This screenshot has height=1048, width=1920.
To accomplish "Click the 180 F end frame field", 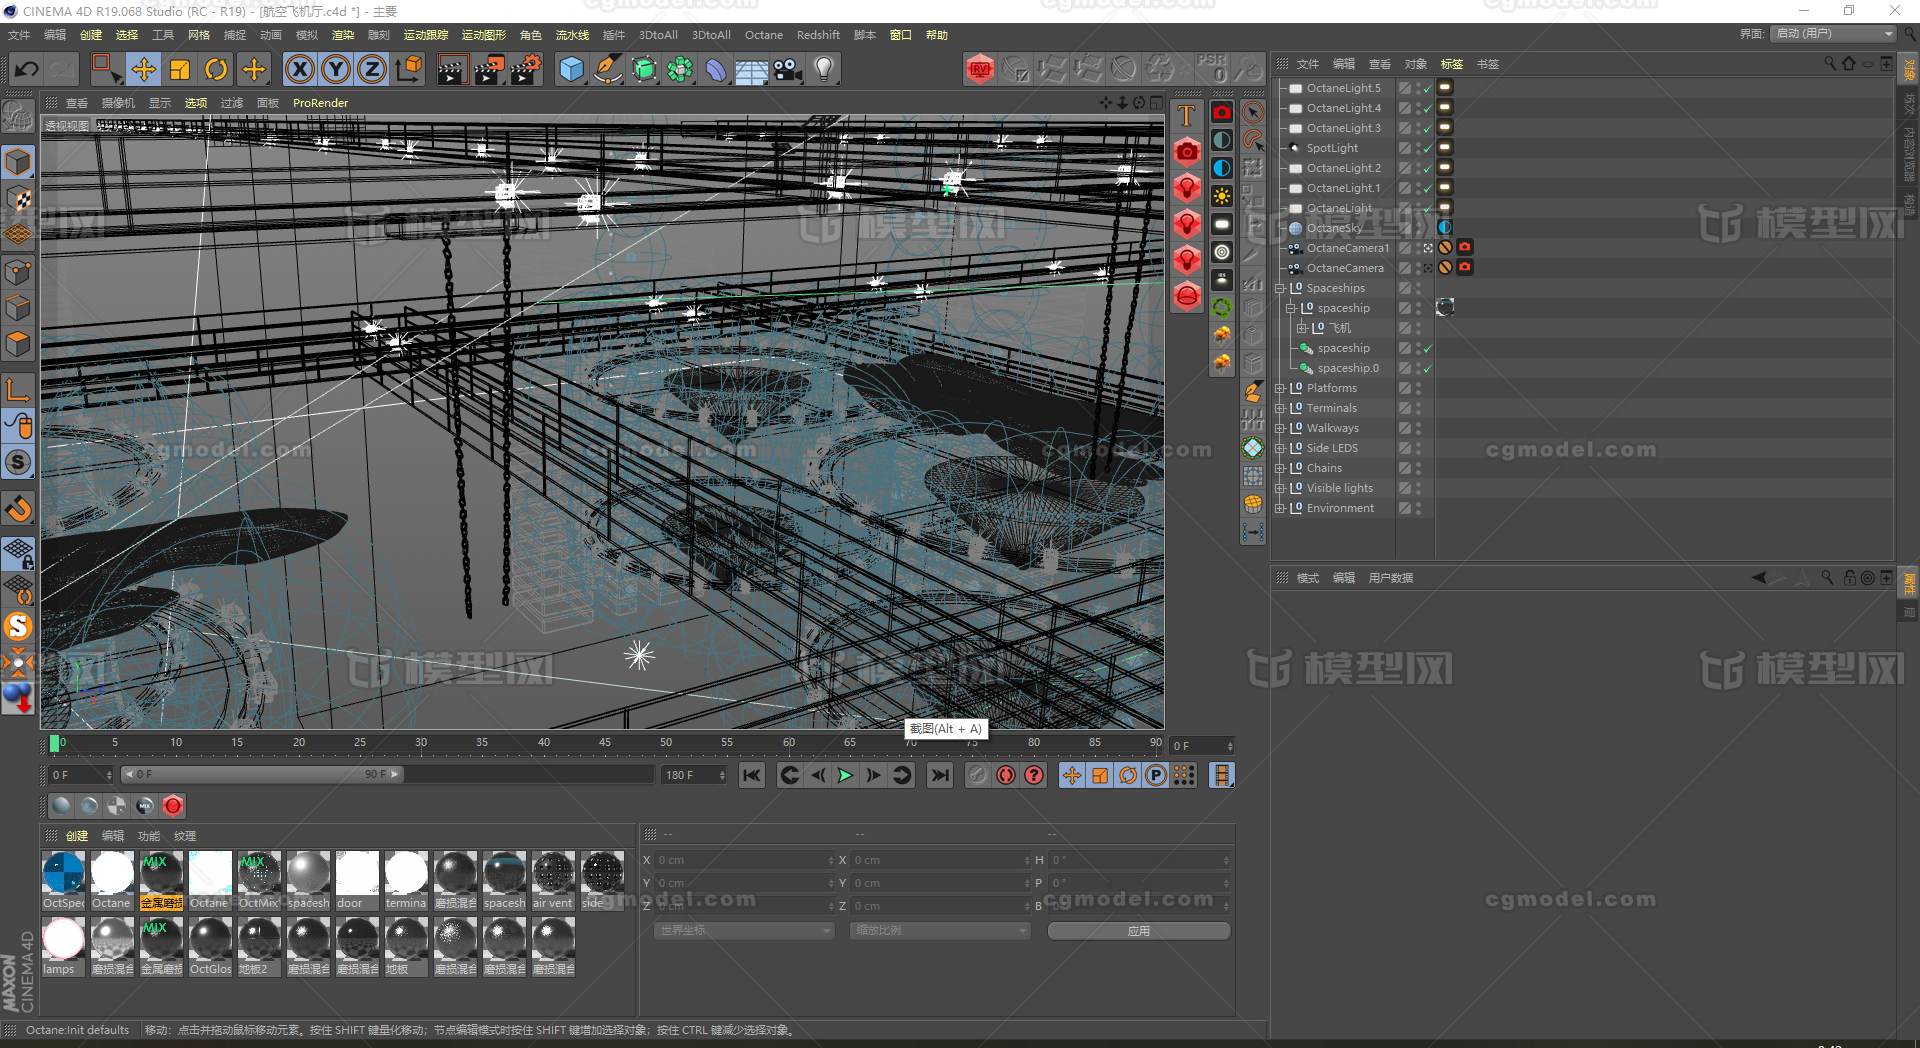I will [694, 775].
